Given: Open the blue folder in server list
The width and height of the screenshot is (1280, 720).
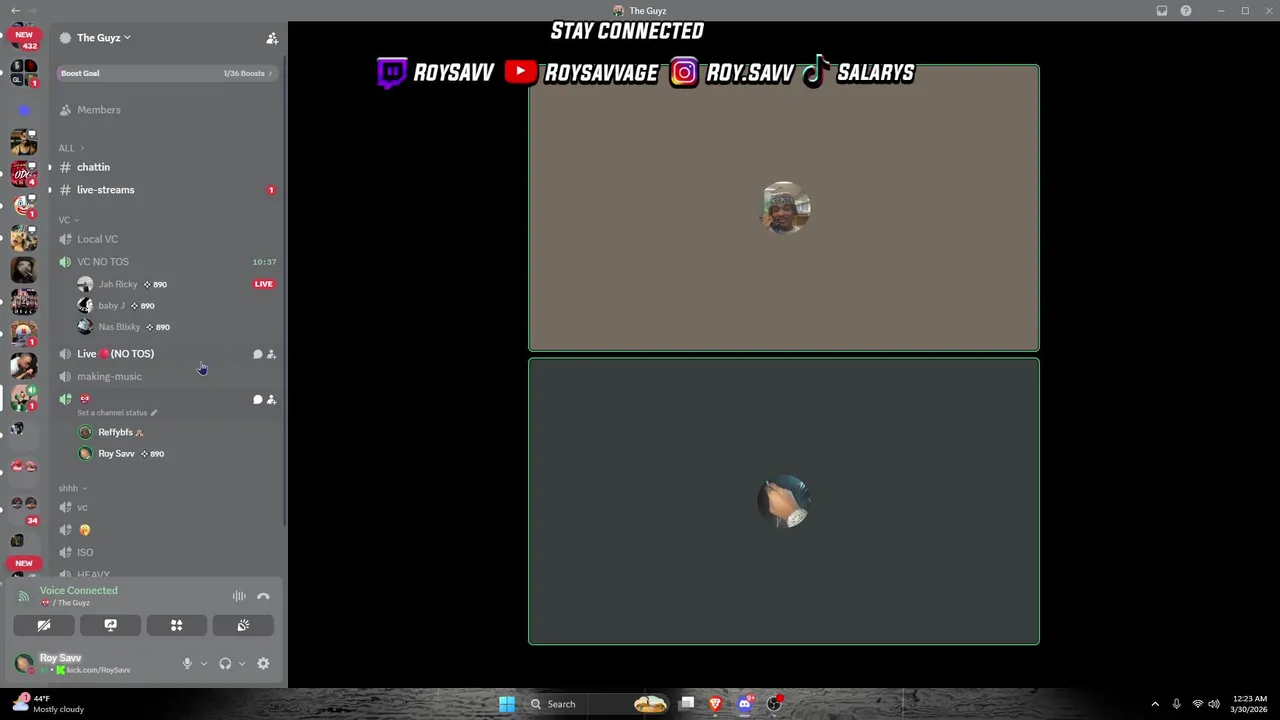Looking at the screenshot, I should 24,110.
